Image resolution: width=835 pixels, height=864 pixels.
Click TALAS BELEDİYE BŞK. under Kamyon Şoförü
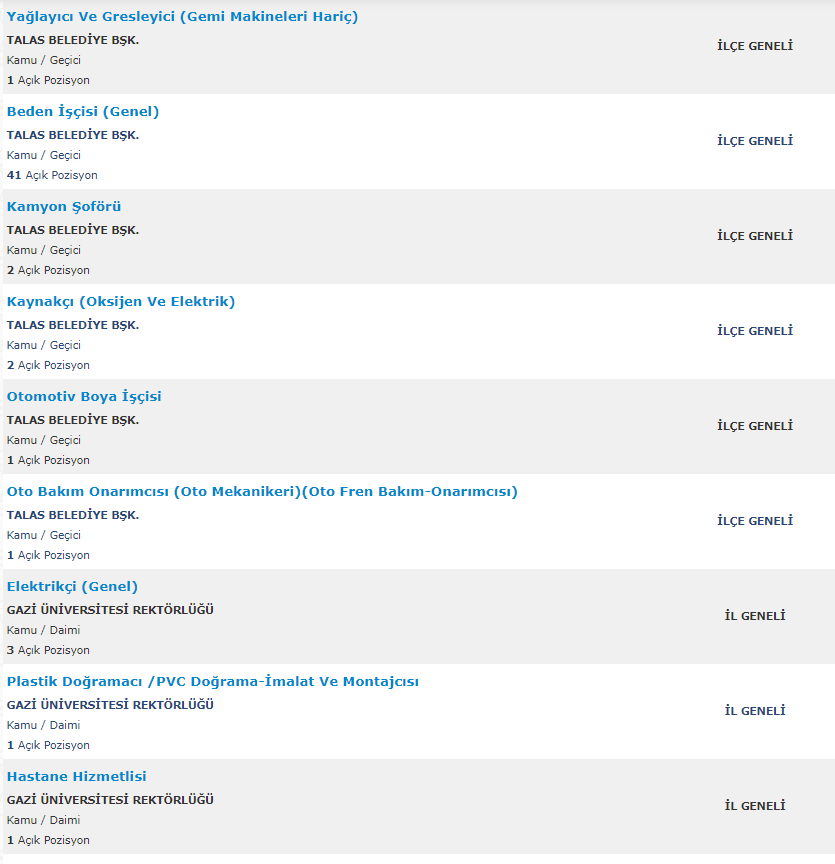coord(73,230)
